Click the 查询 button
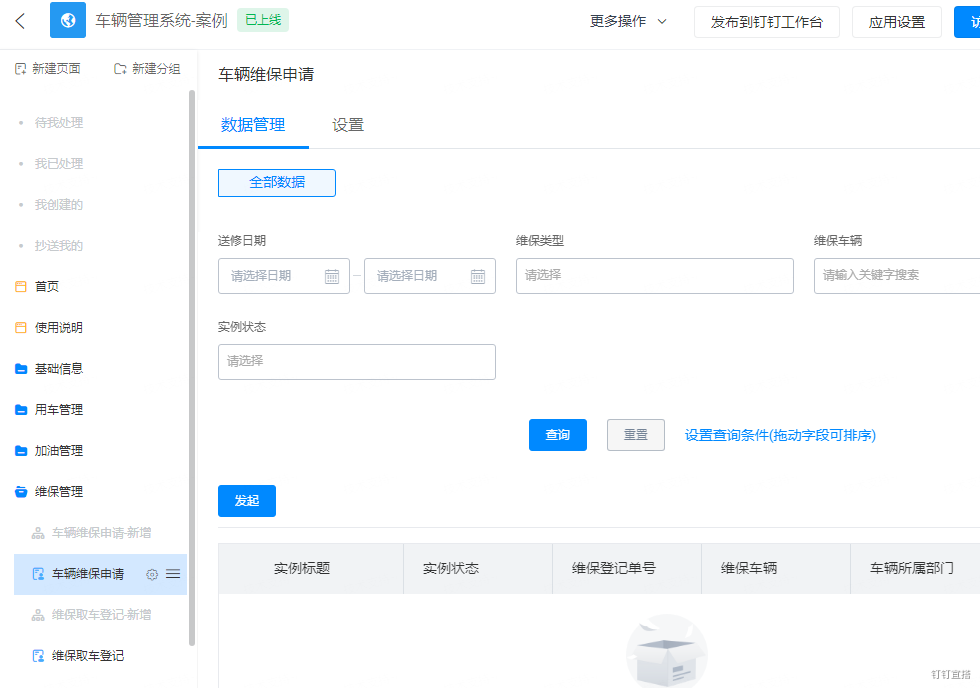Screen dimensions: 980x688 (x=558, y=435)
